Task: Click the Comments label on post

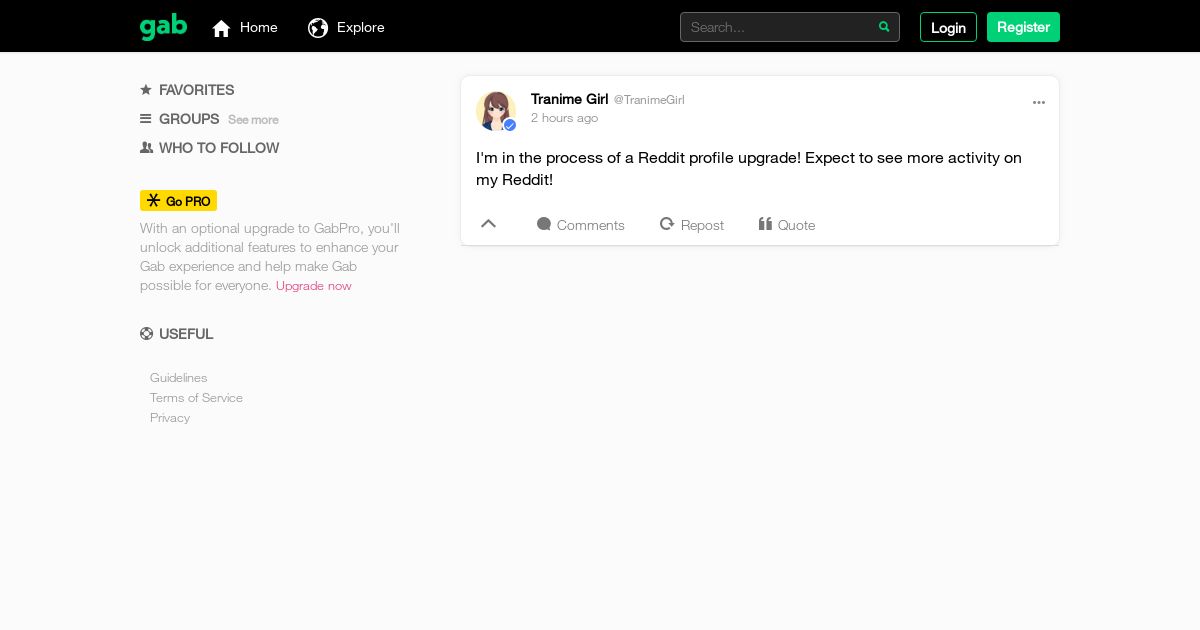Action: (591, 225)
